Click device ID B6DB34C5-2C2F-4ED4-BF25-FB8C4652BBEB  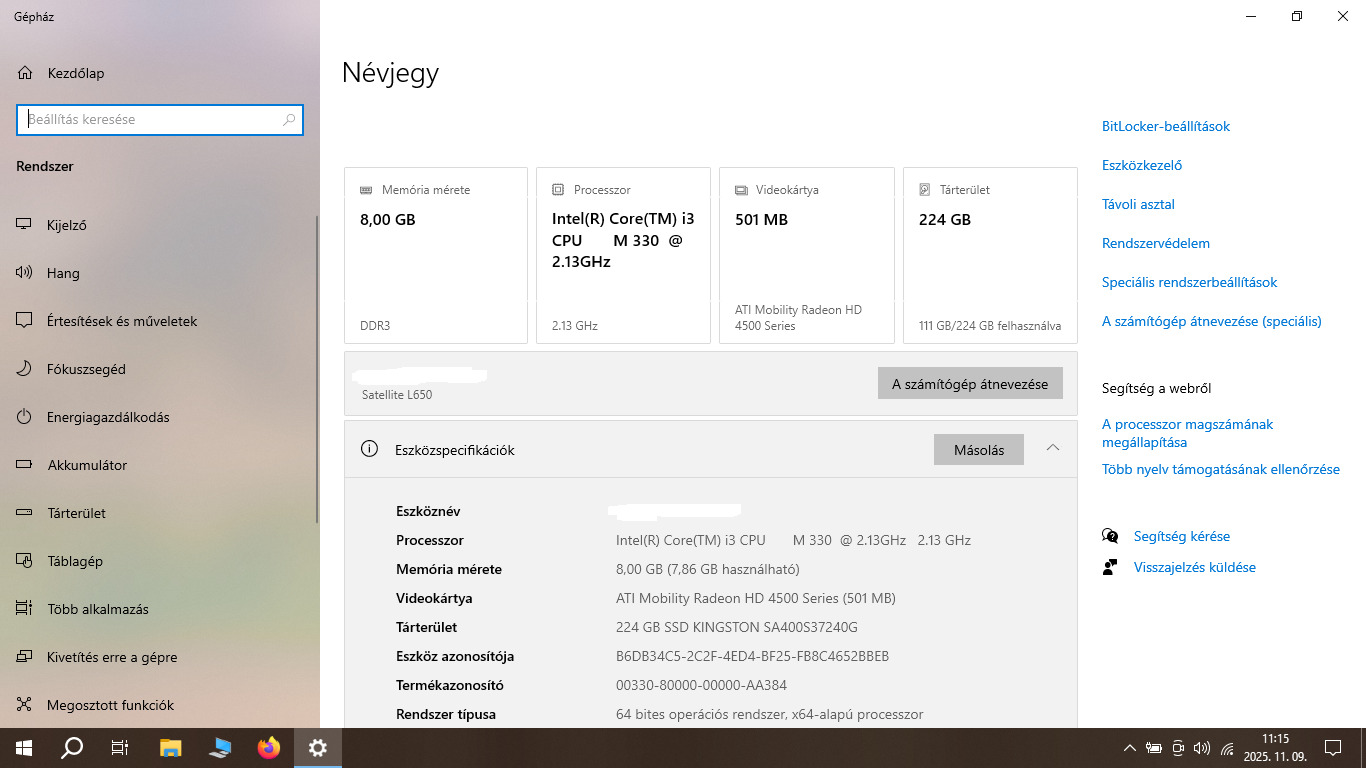(752, 656)
